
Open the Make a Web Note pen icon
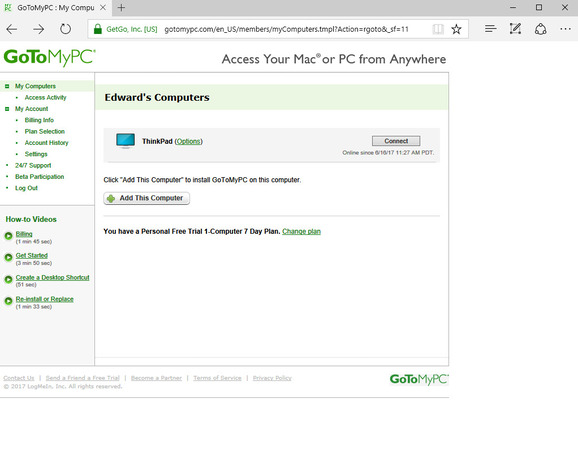[x=515, y=29]
